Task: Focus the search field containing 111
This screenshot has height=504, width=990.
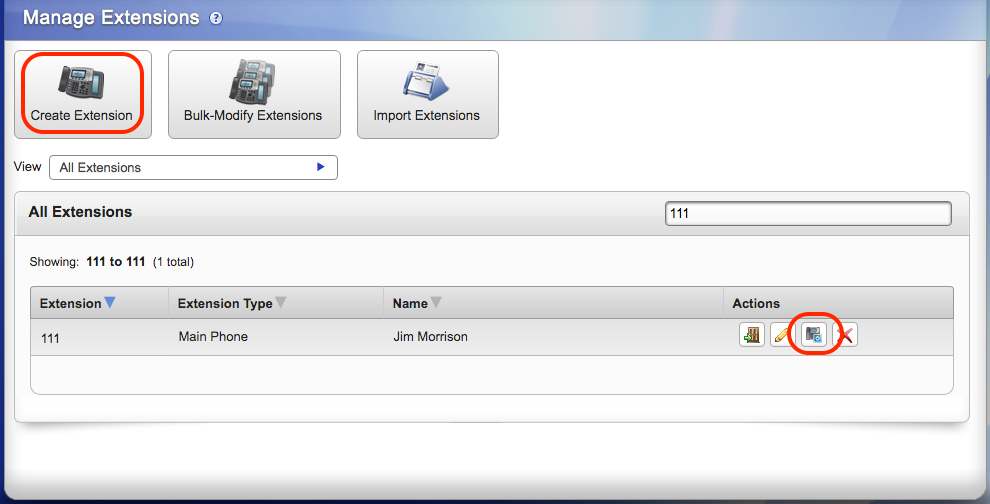Action: 808,213
